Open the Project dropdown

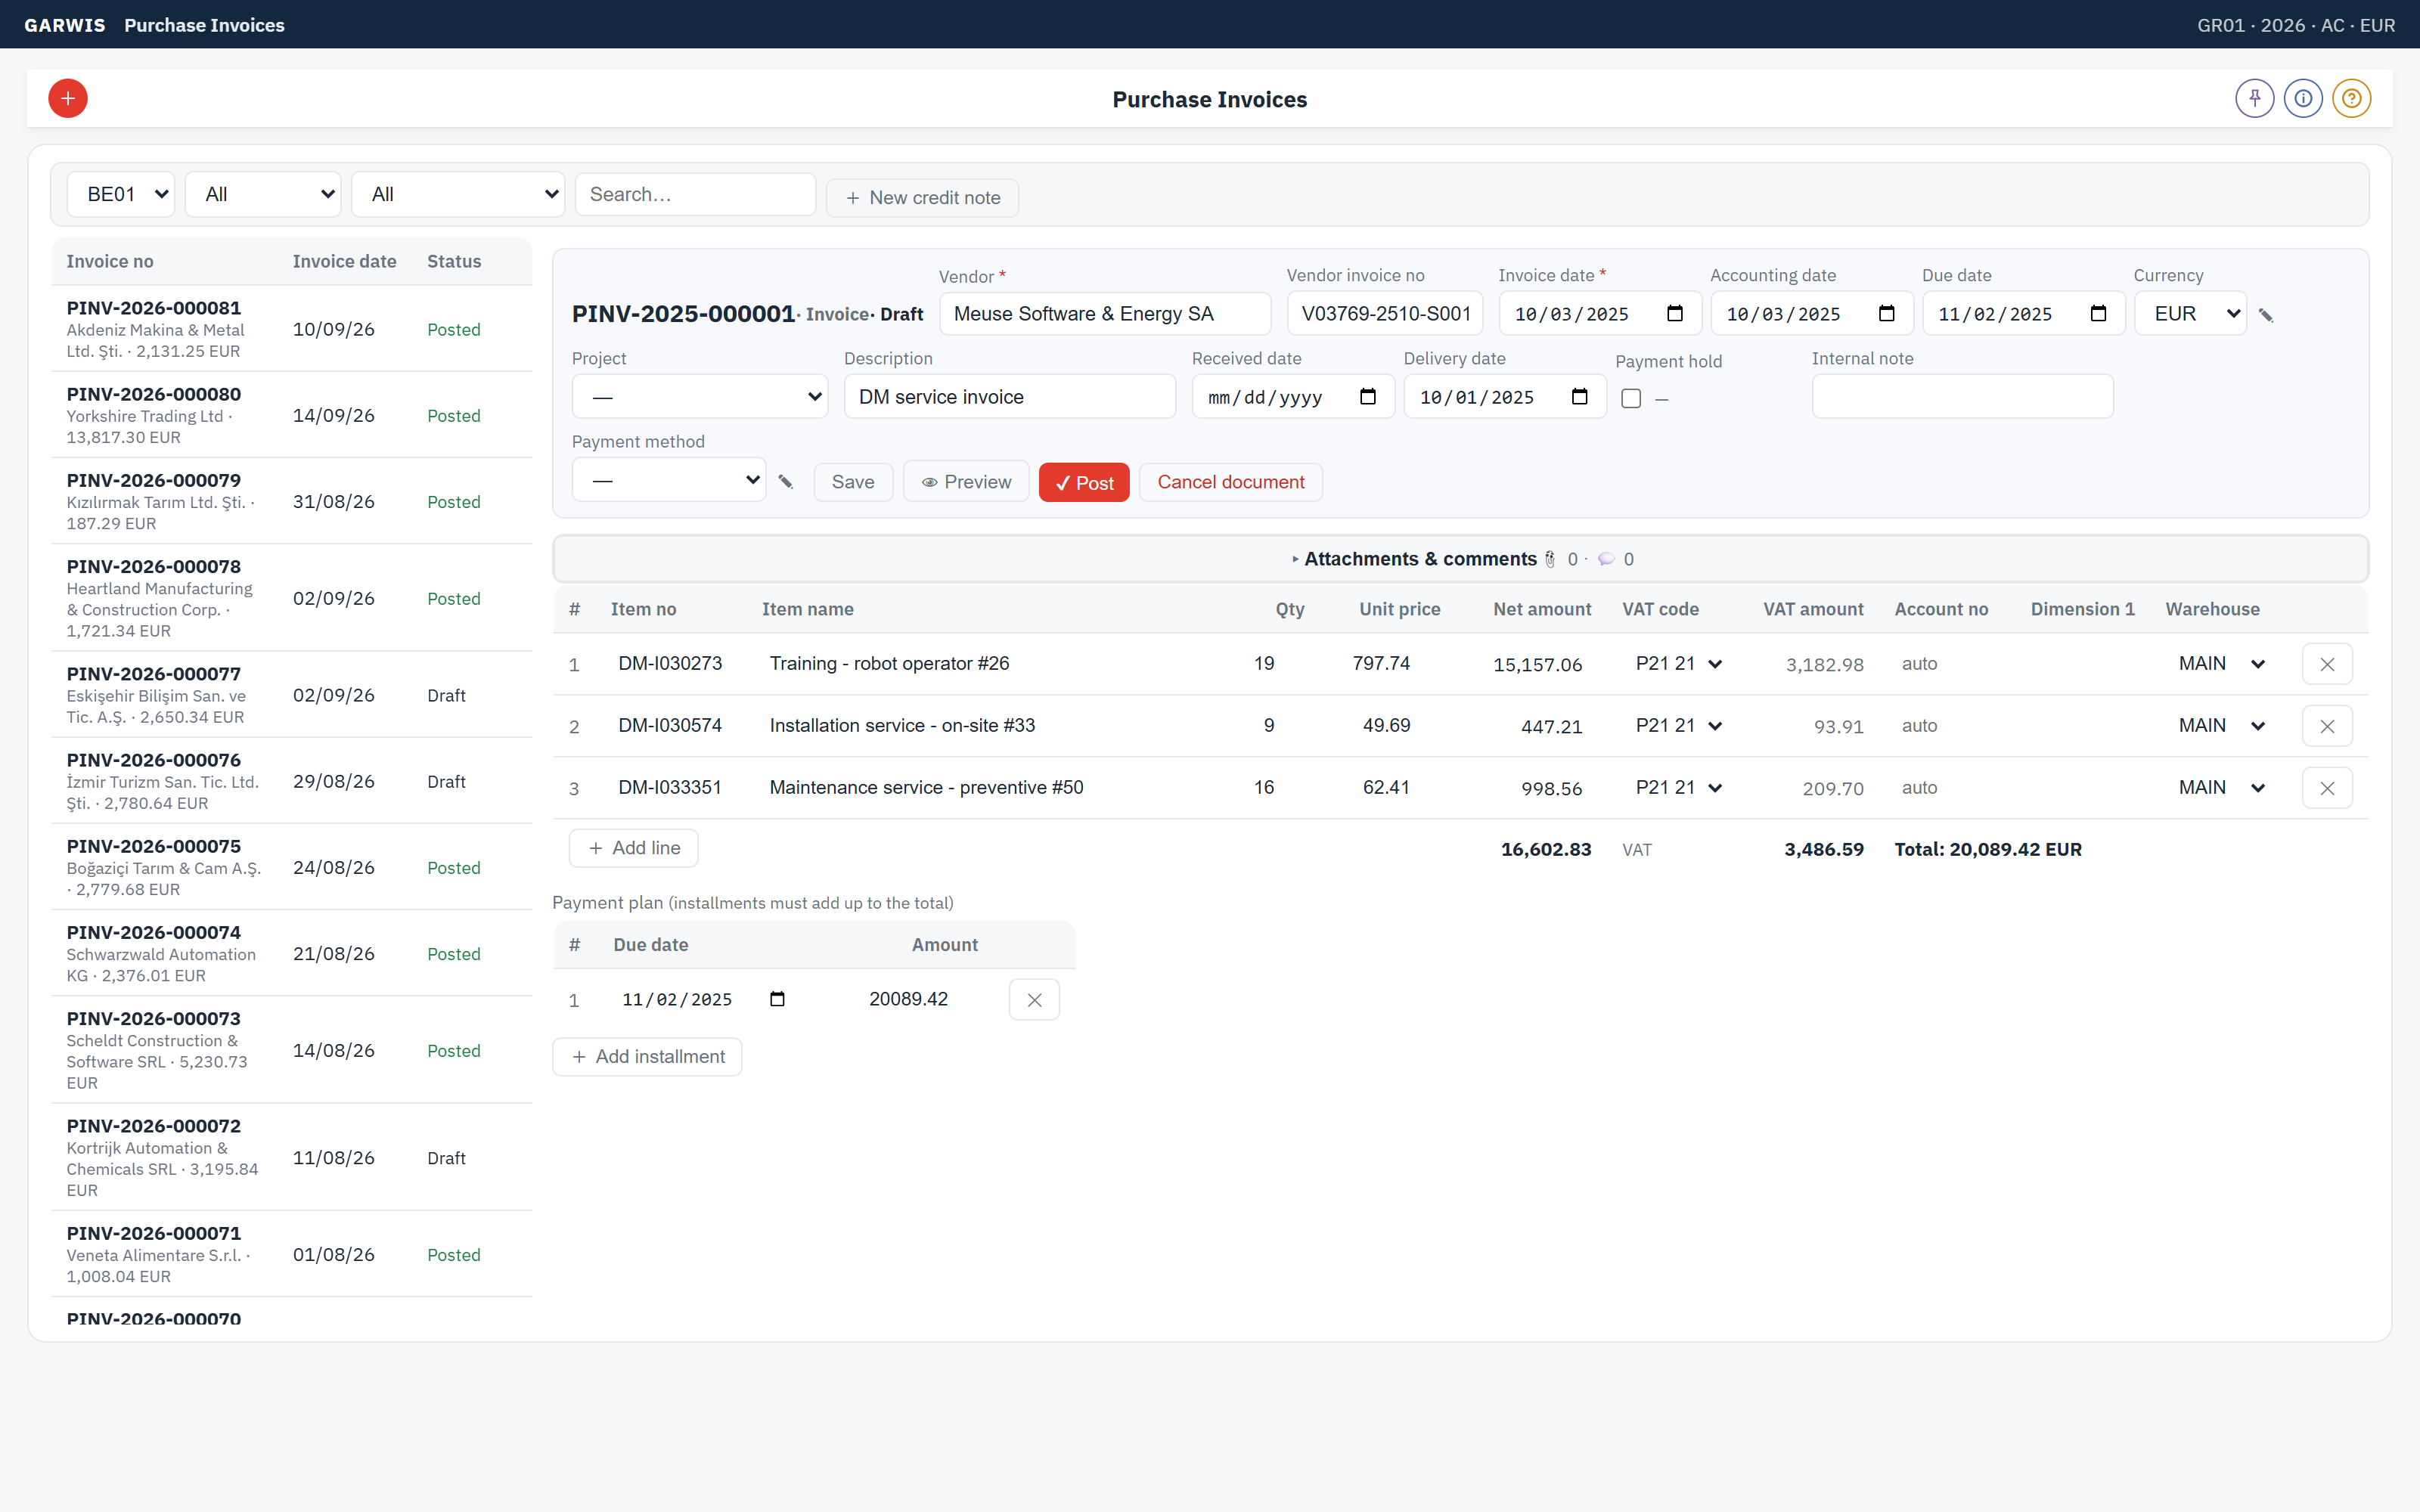click(x=699, y=397)
